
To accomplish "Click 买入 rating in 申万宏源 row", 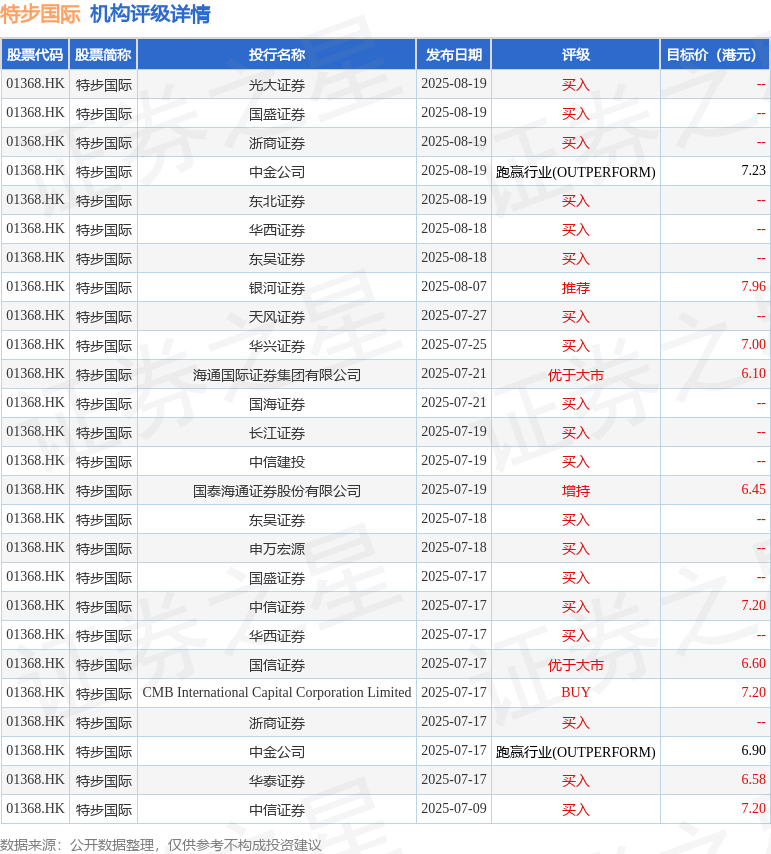I will [x=576, y=548].
